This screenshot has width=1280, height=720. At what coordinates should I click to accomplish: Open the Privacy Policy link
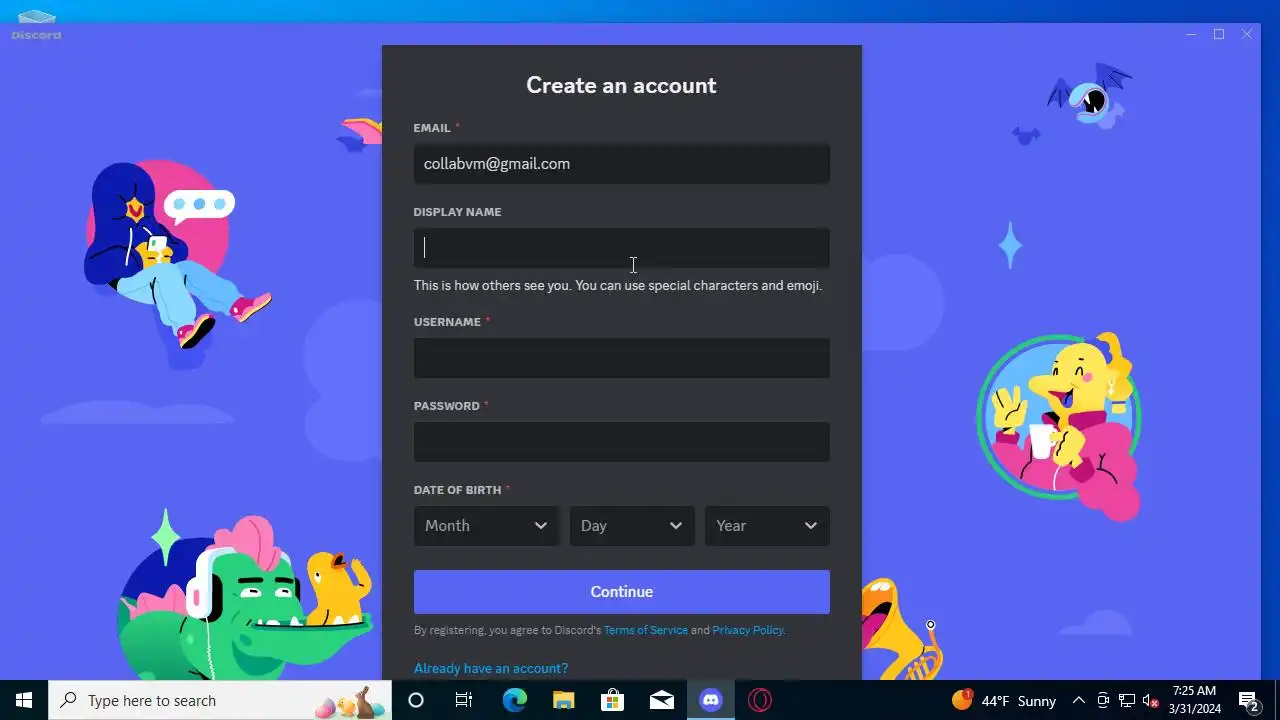pos(747,630)
